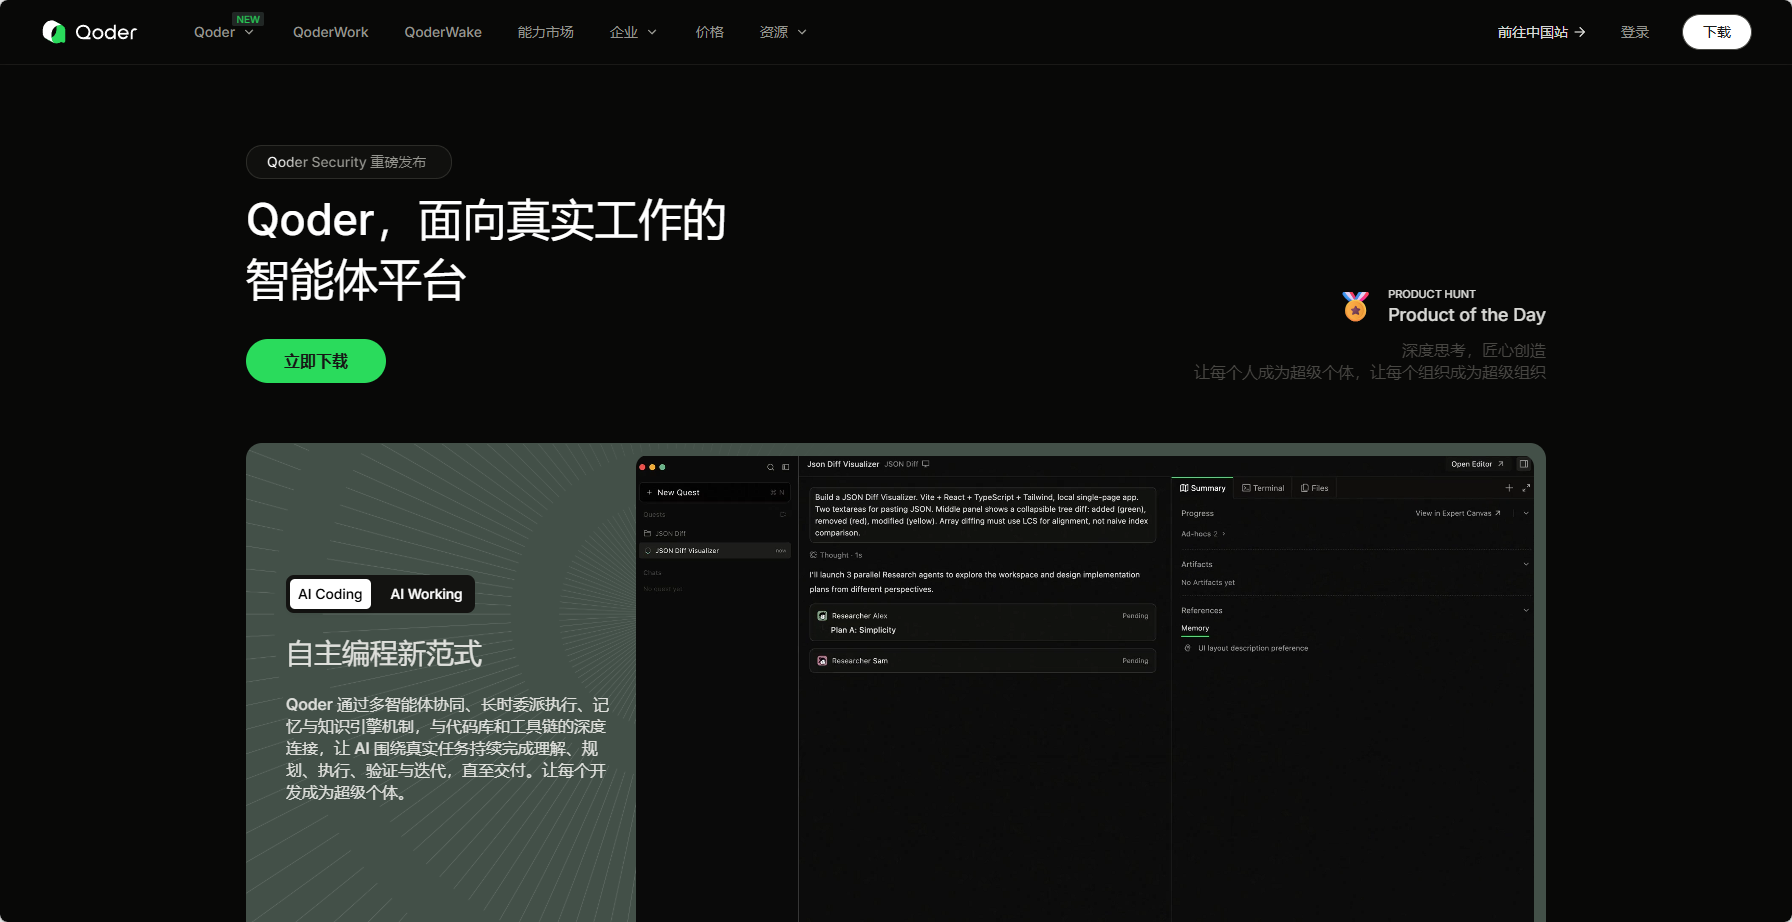
Task: Switch to the Terminal tab
Action: coord(1263,488)
